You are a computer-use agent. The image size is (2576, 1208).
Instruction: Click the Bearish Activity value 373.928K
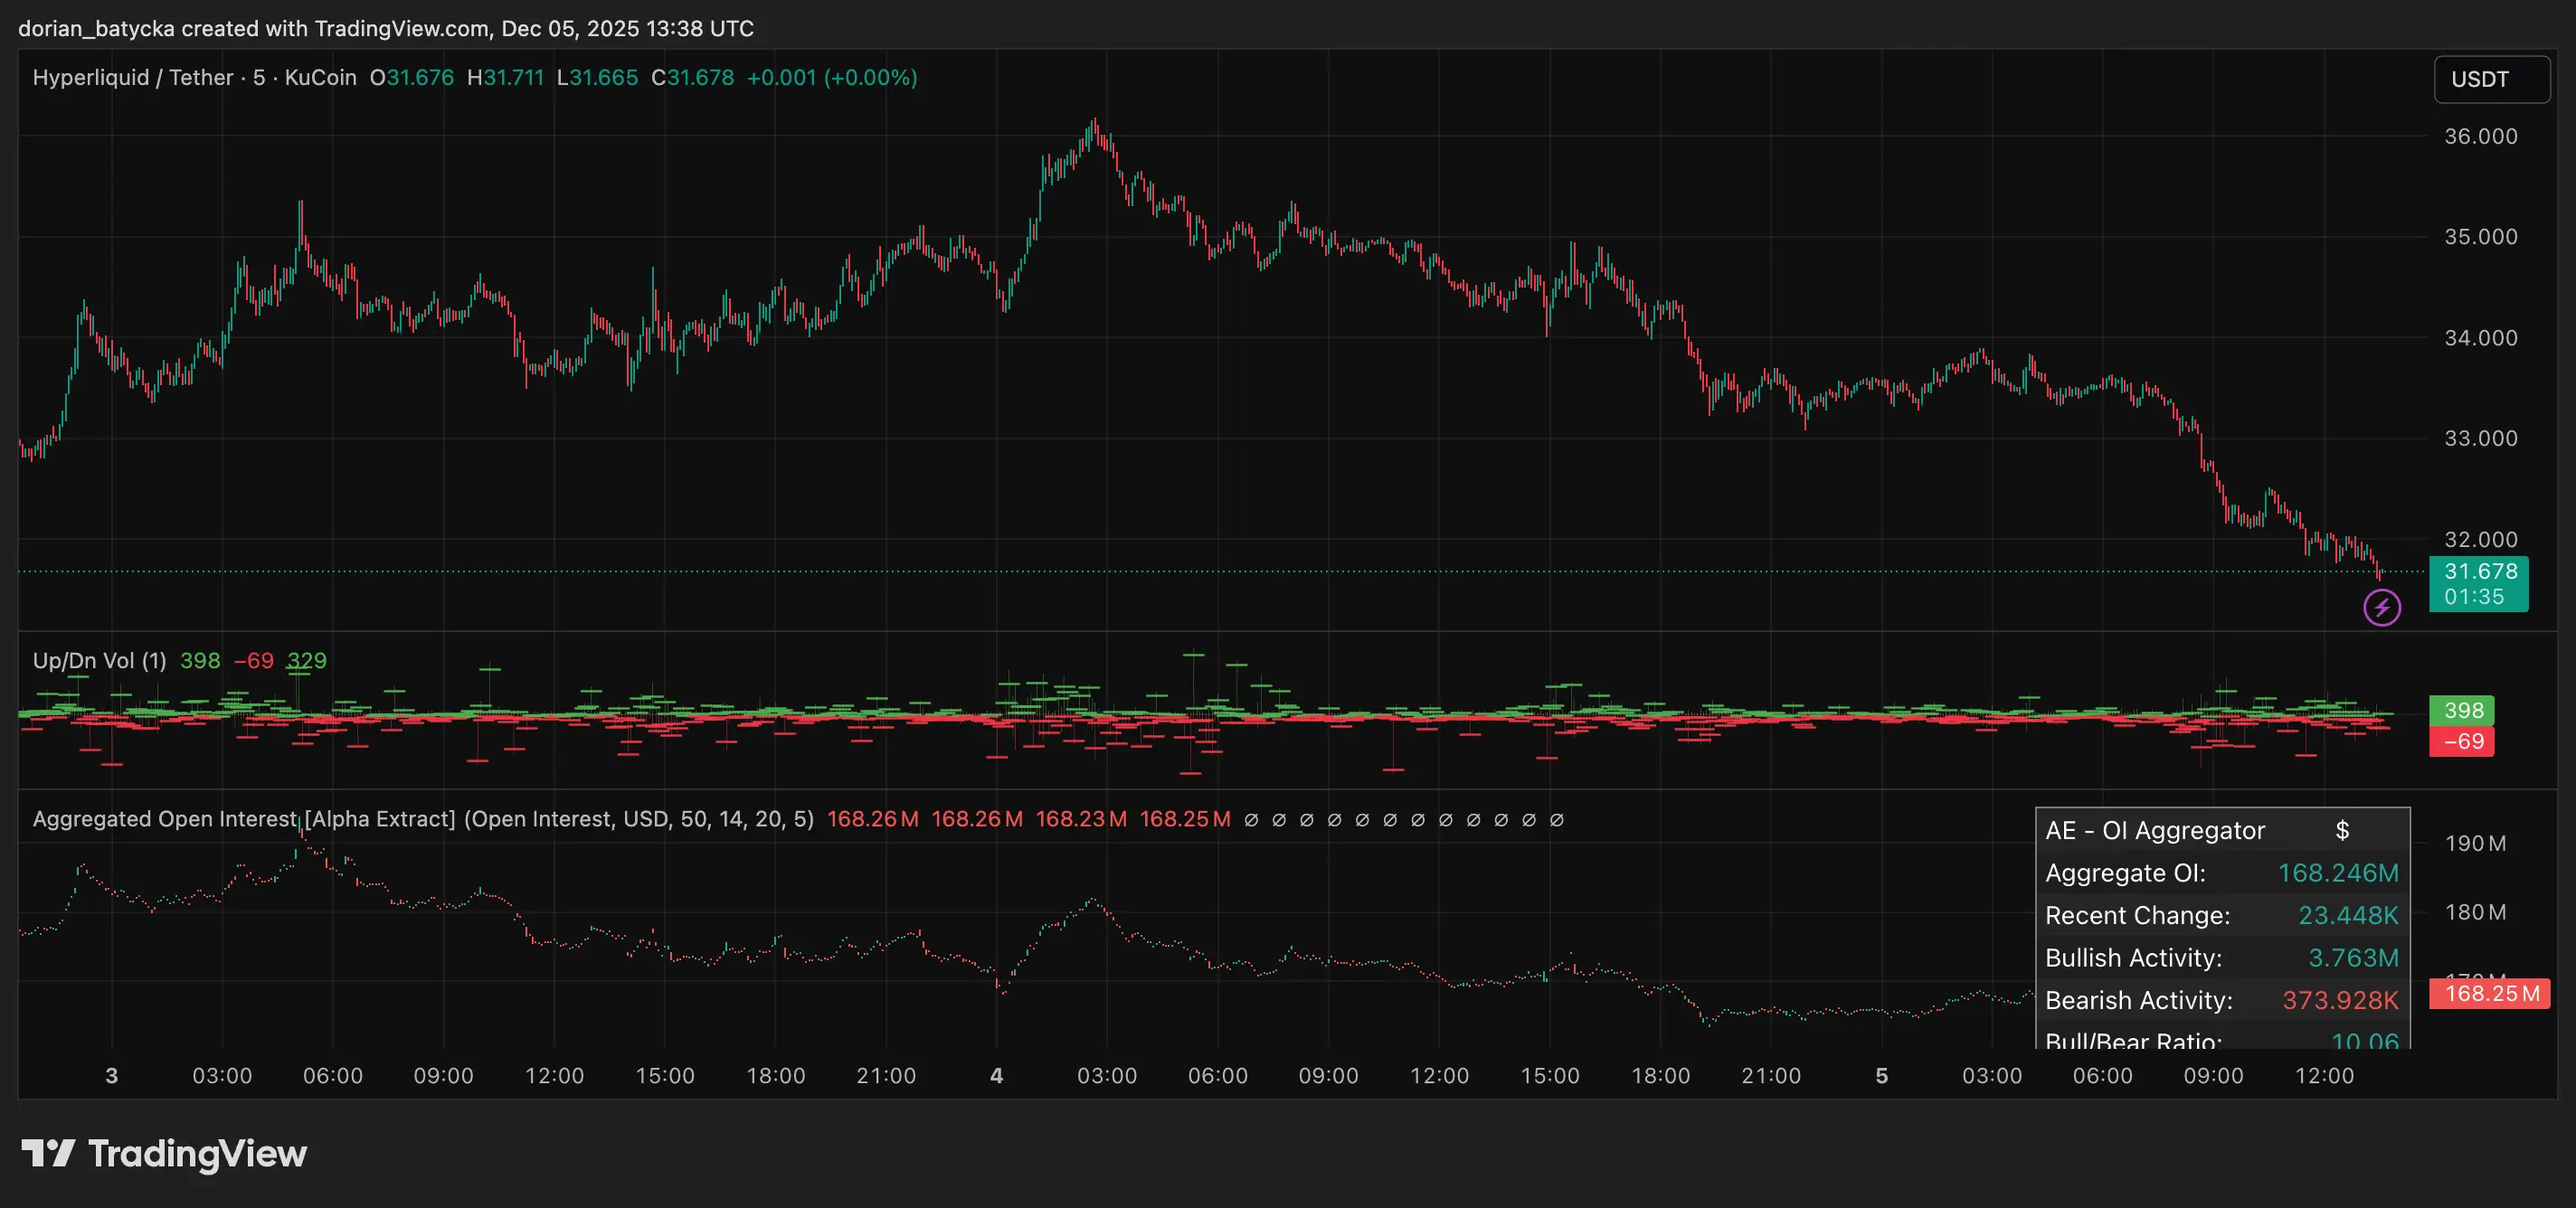pyautogui.click(x=2339, y=1000)
